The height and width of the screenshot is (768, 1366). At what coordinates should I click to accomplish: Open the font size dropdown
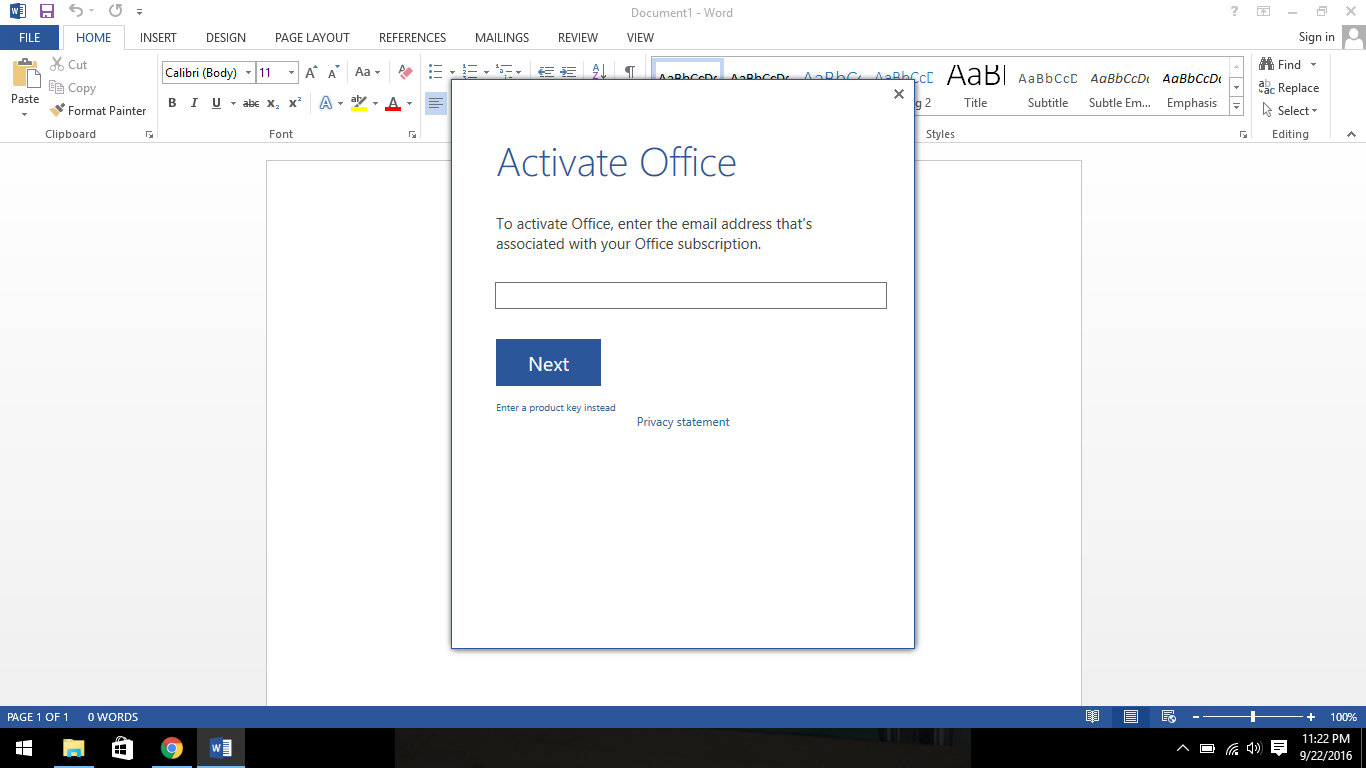[292, 73]
